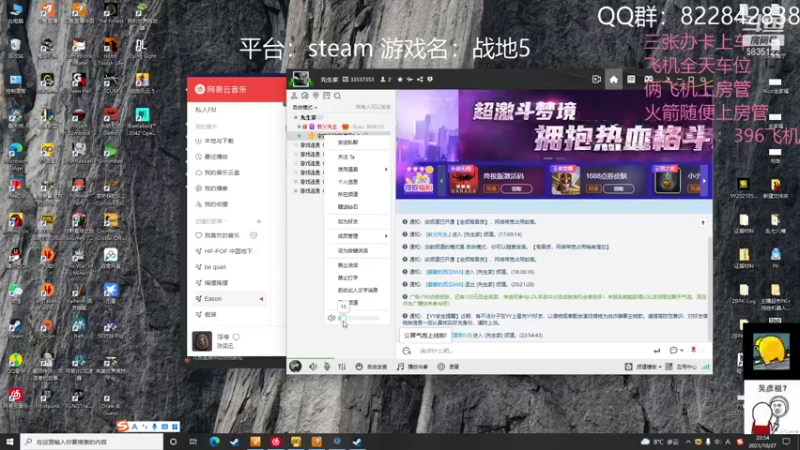Toggle the 自由发言 speaking mode button
The height and width of the screenshot is (450, 800).
click(x=371, y=367)
